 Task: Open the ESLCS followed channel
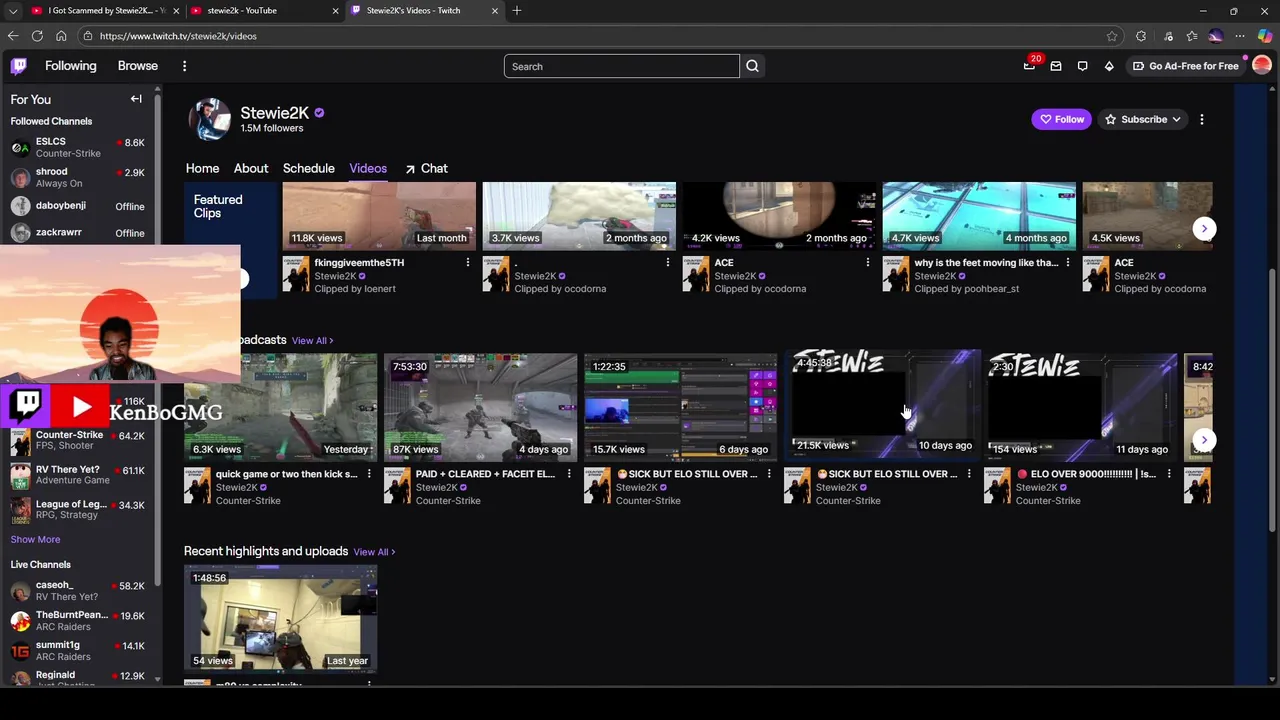tap(78, 148)
